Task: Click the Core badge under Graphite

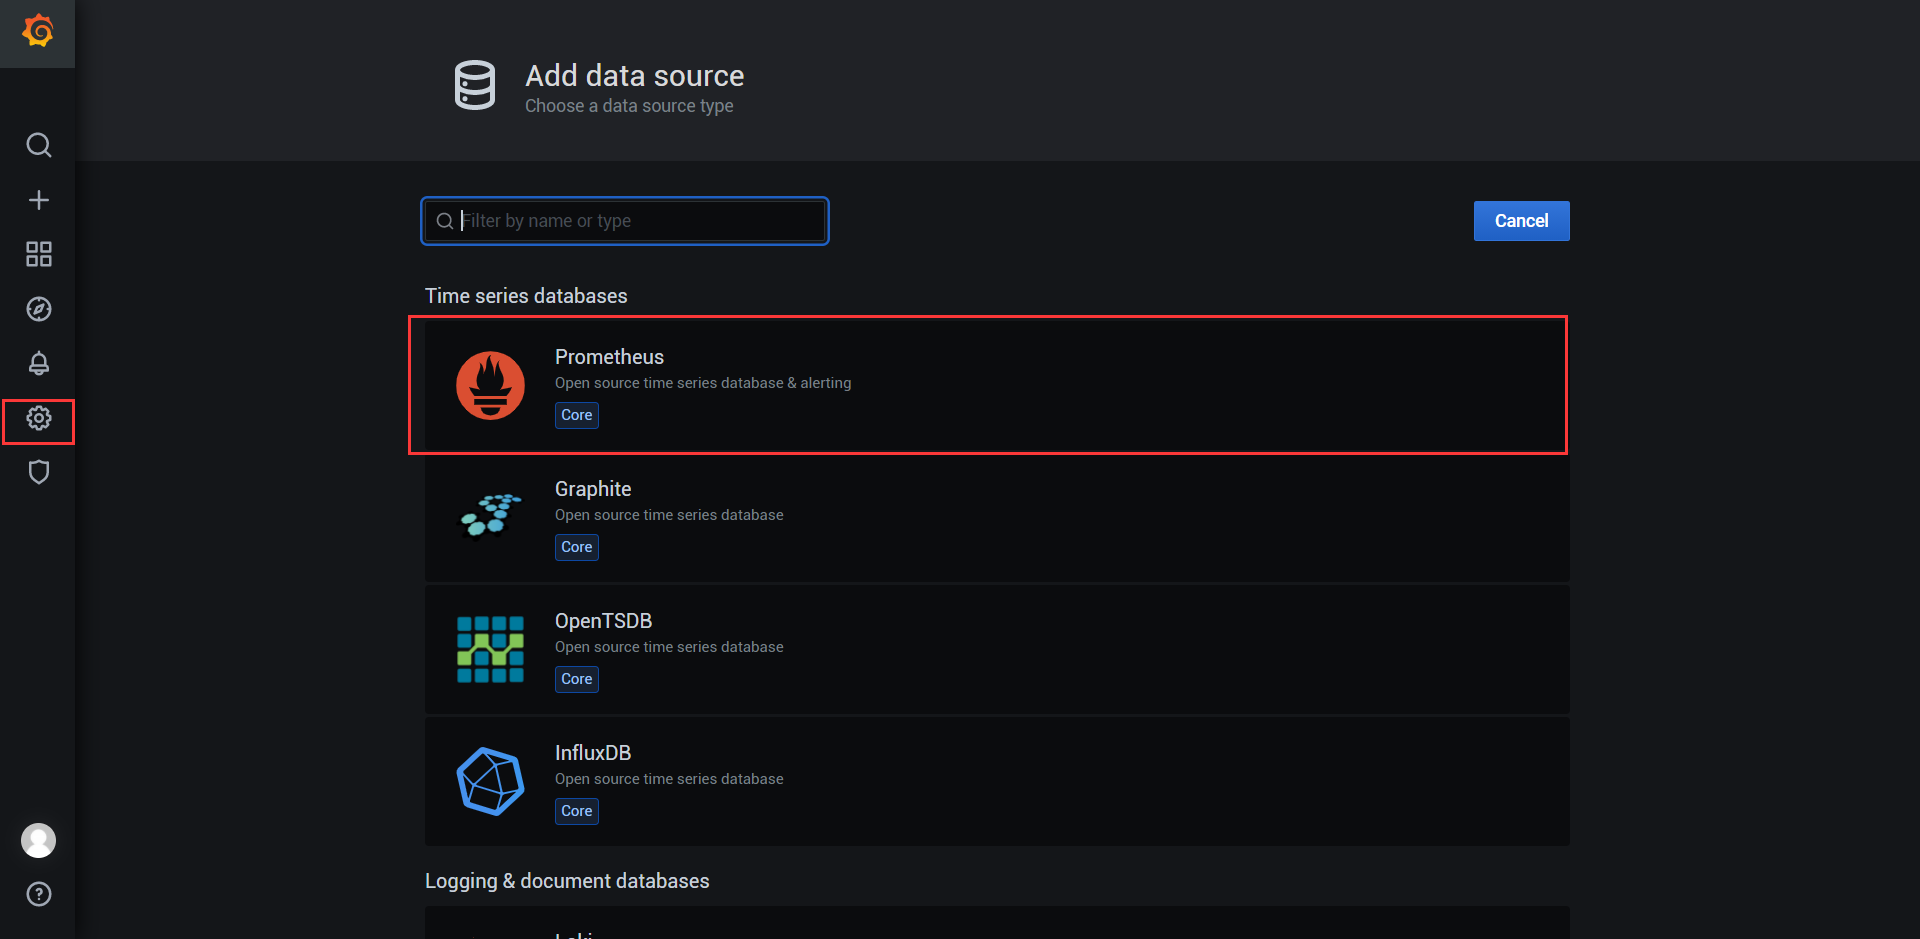Action: (577, 547)
